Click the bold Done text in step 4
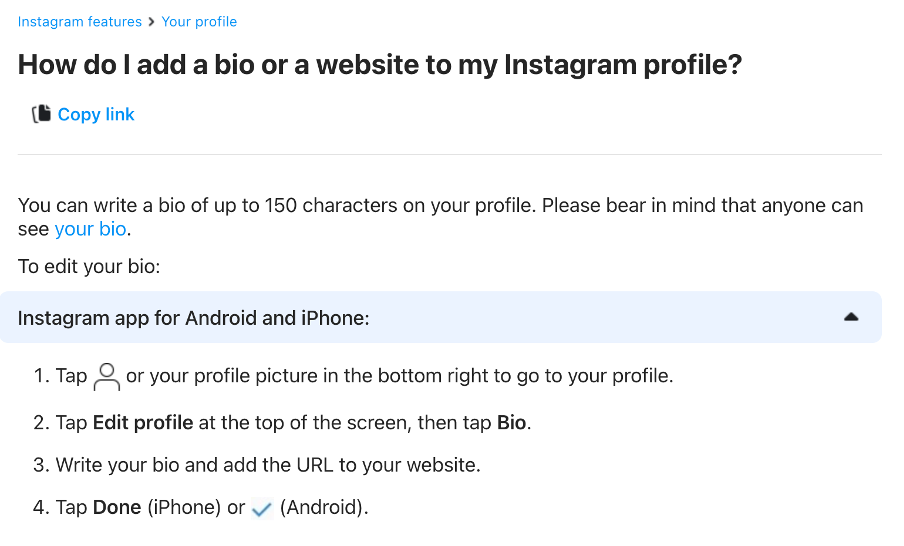The height and width of the screenshot is (546, 904). (117, 507)
